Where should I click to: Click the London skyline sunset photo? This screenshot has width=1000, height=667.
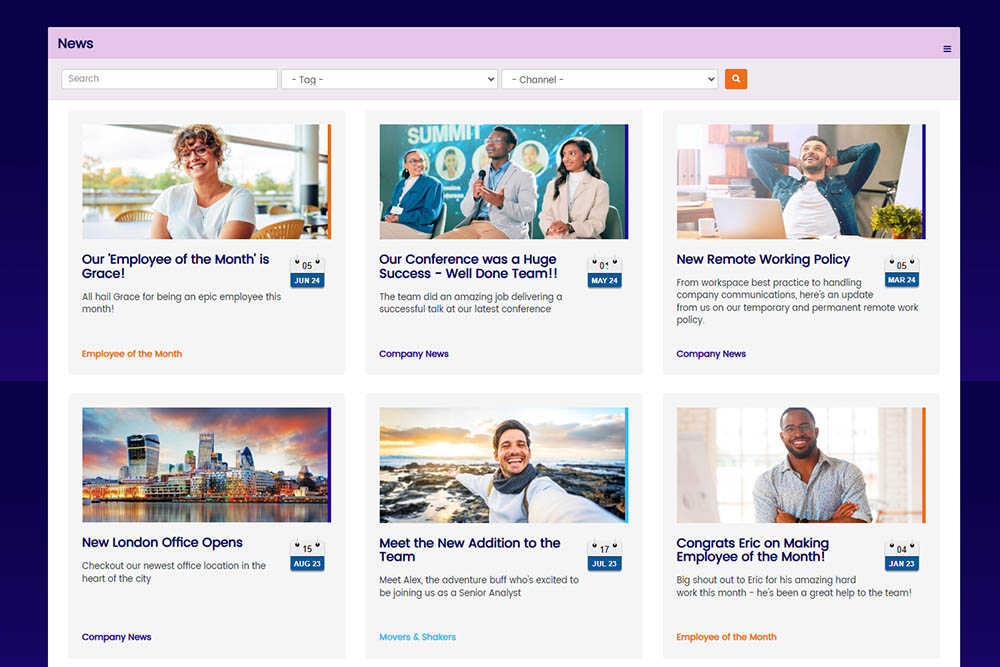tap(207, 465)
